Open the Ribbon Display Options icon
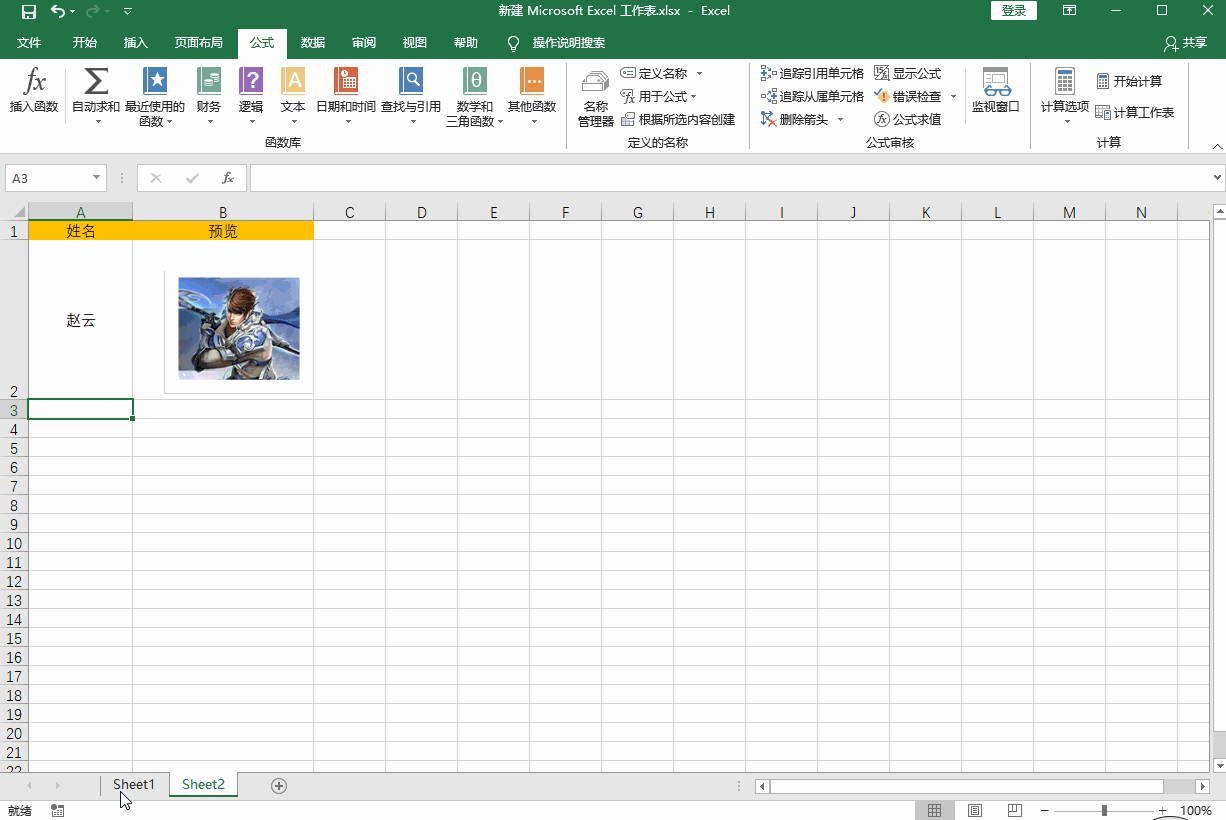Image resolution: width=1226 pixels, height=820 pixels. pos(1070,10)
